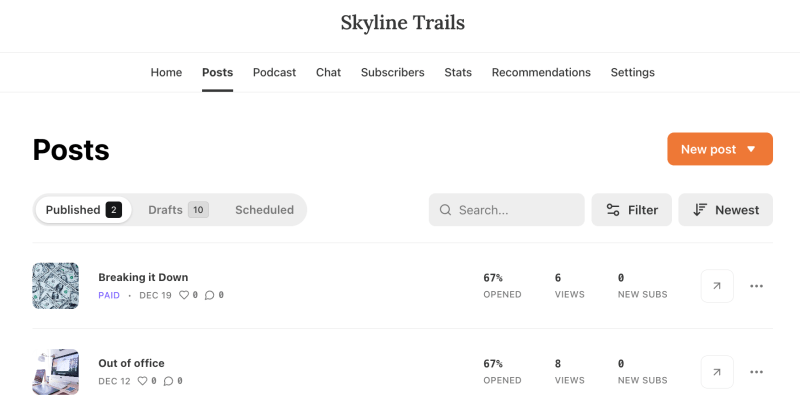800x414 pixels.
Task: Click heart icon on Breaking it Down post
Action: click(x=183, y=295)
